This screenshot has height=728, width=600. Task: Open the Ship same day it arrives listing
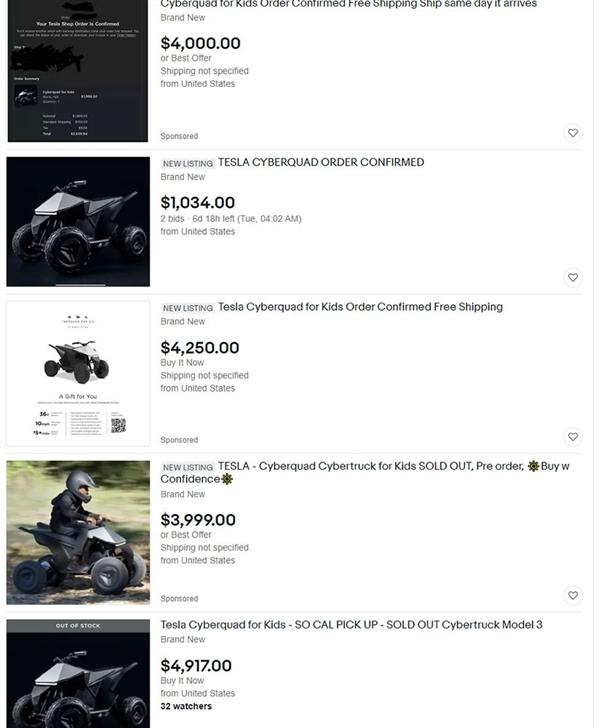click(x=348, y=4)
